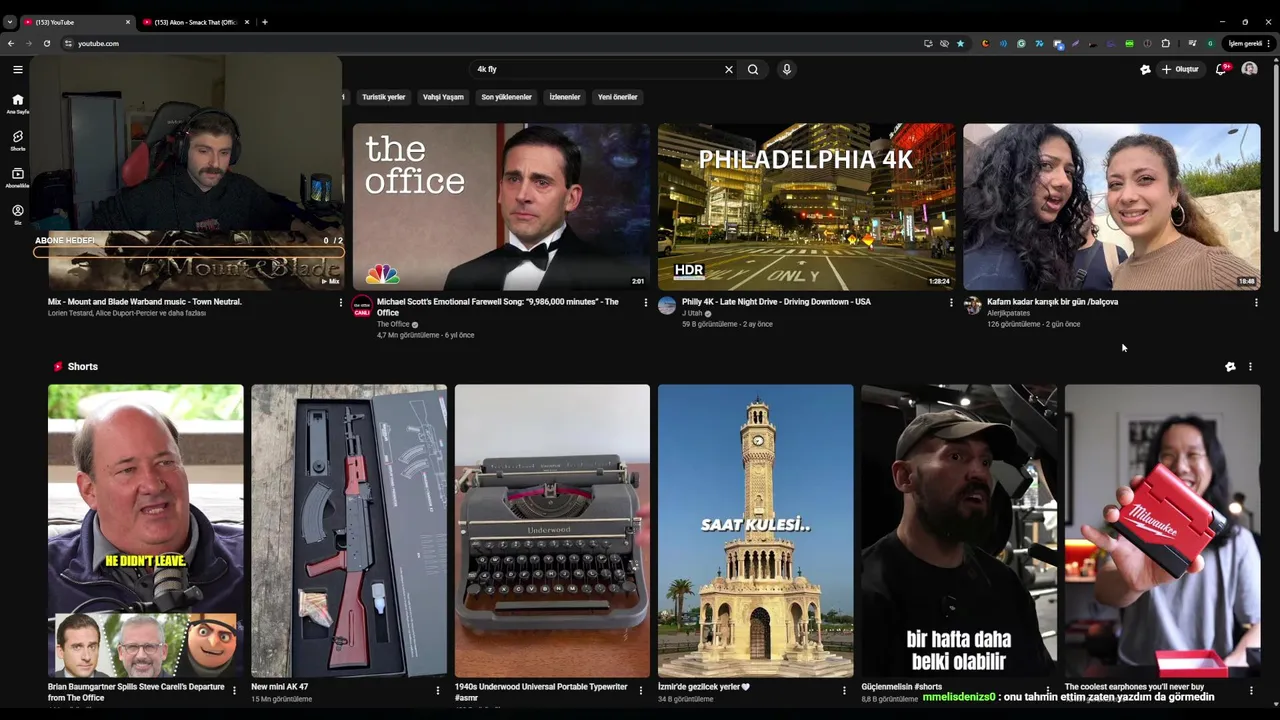This screenshot has height=720, width=1280.
Task: Open Kafam kadar karışık bir gün thumbnail
Action: click(x=1111, y=207)
